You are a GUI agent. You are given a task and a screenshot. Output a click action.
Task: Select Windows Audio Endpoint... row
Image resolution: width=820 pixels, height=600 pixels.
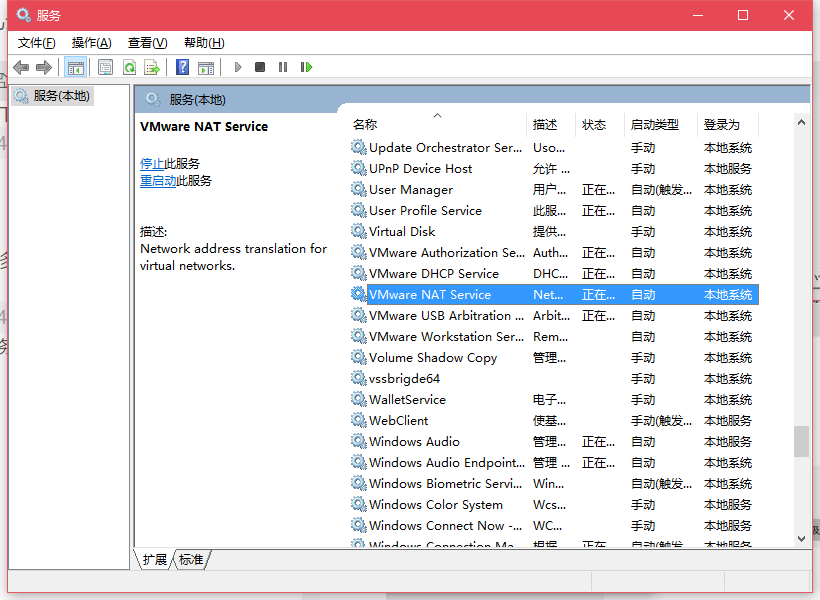(554, 462)
